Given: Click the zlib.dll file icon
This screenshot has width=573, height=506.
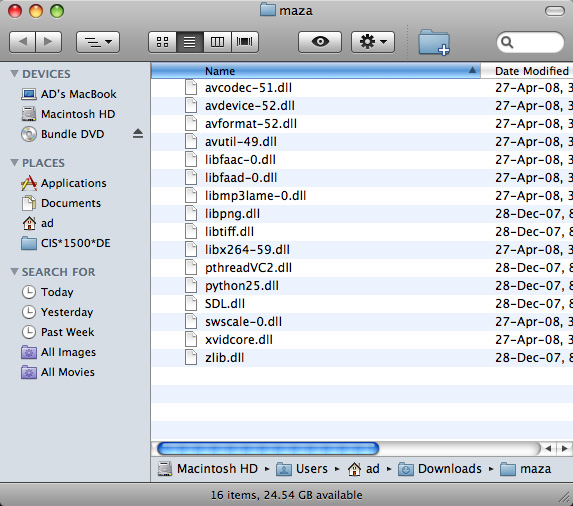Looking at the screenshot, I should 191,358.
